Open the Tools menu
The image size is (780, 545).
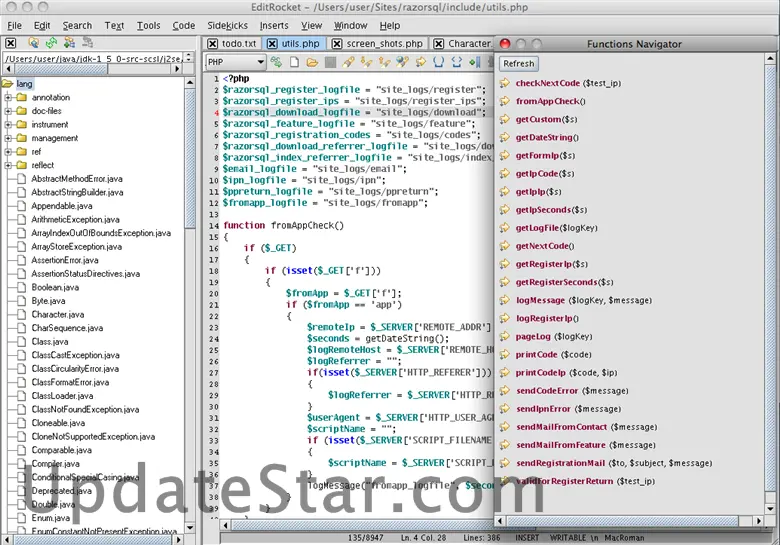coord(149,25)
